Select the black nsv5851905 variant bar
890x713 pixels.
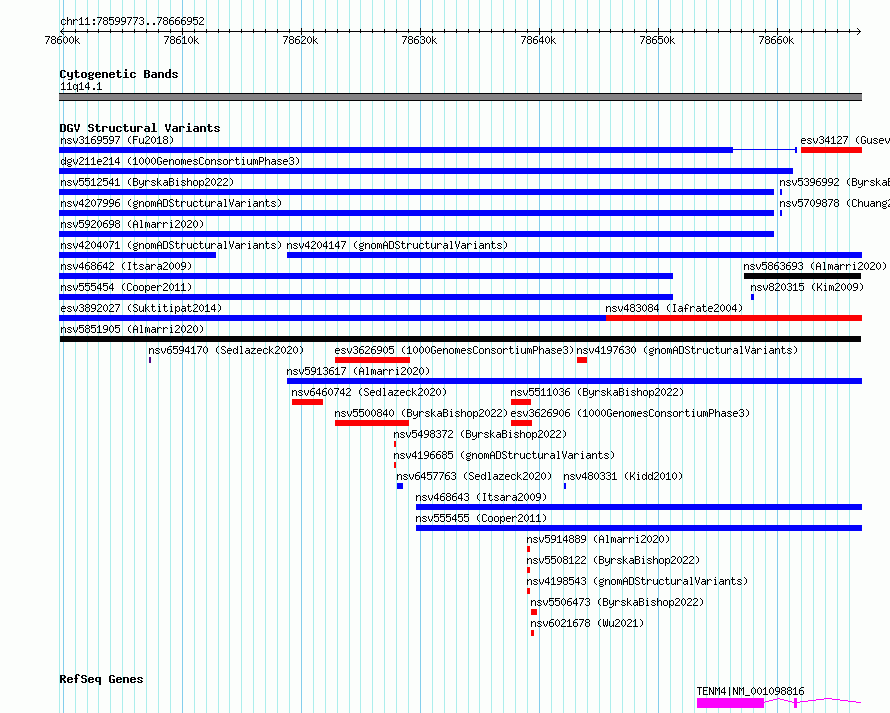tap(460, 339)
